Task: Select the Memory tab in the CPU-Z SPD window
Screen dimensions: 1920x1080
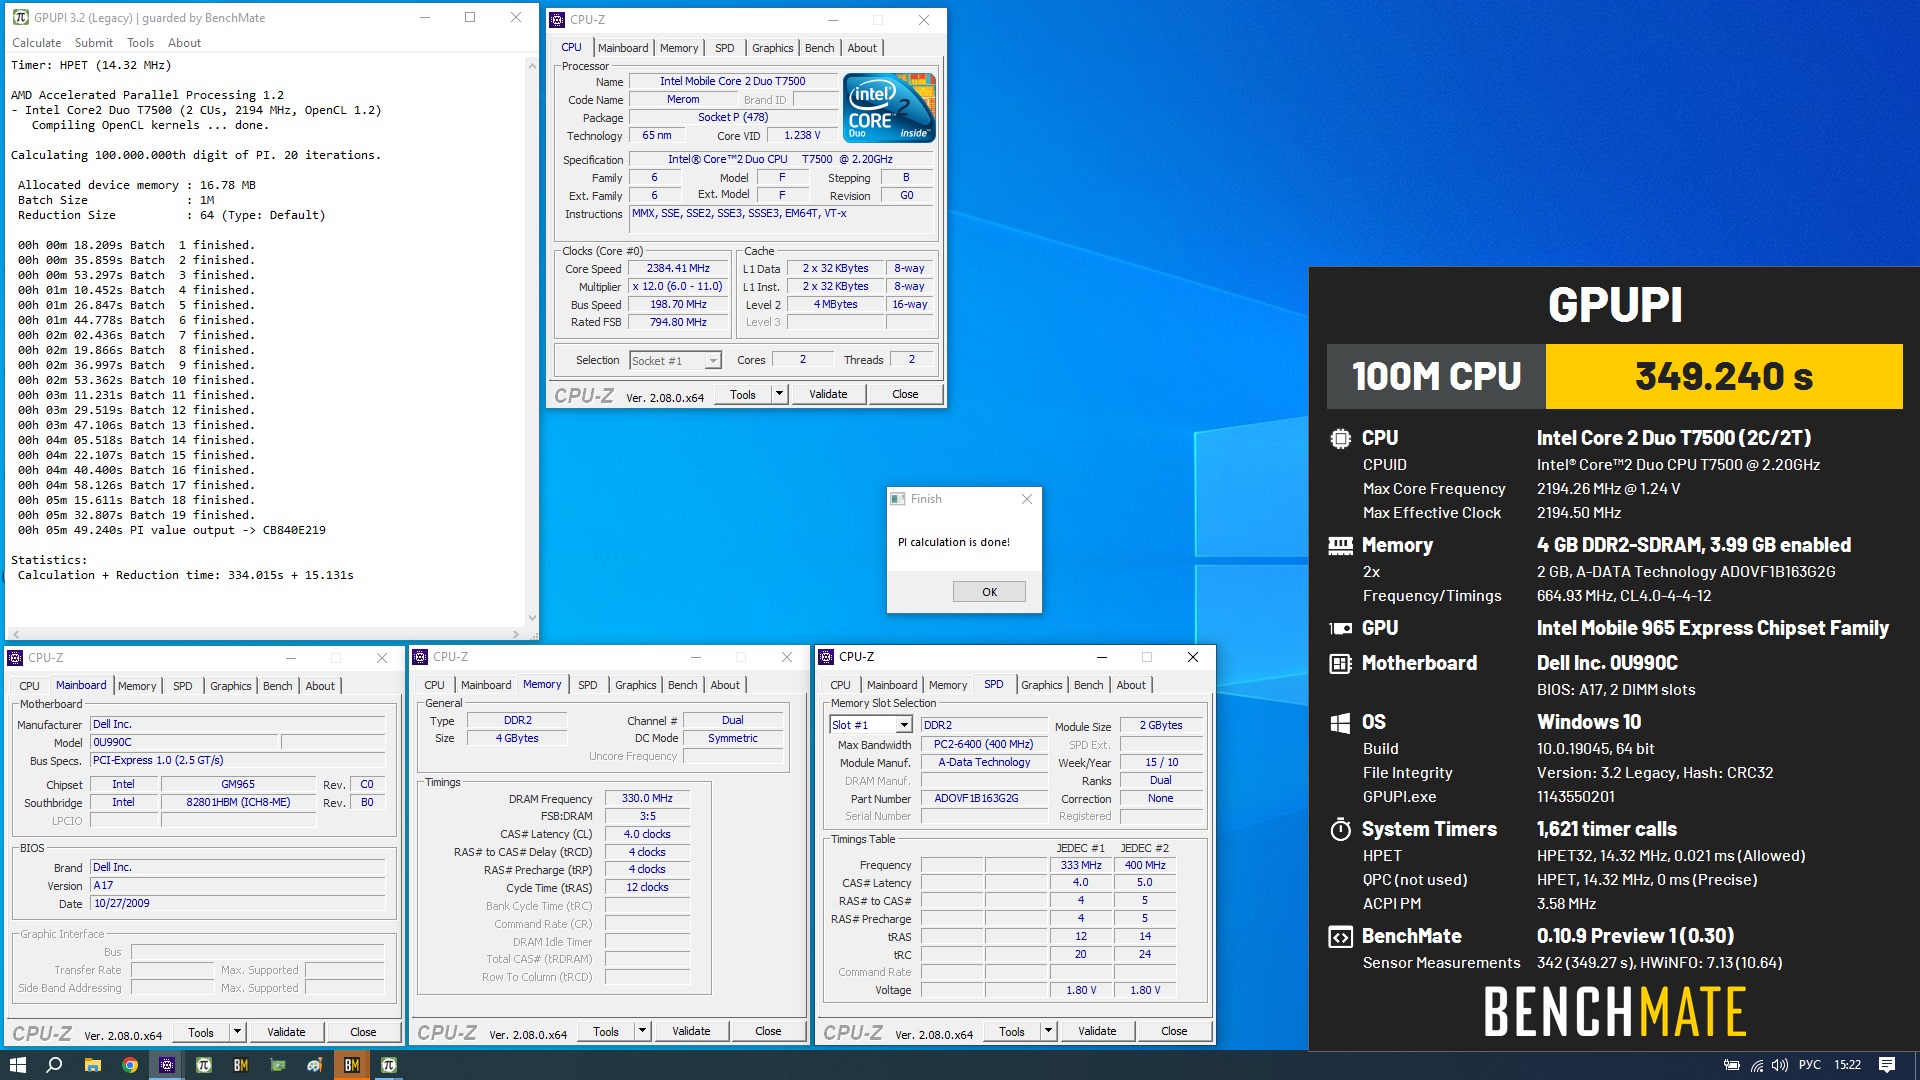Action: [x=947, y=685]
